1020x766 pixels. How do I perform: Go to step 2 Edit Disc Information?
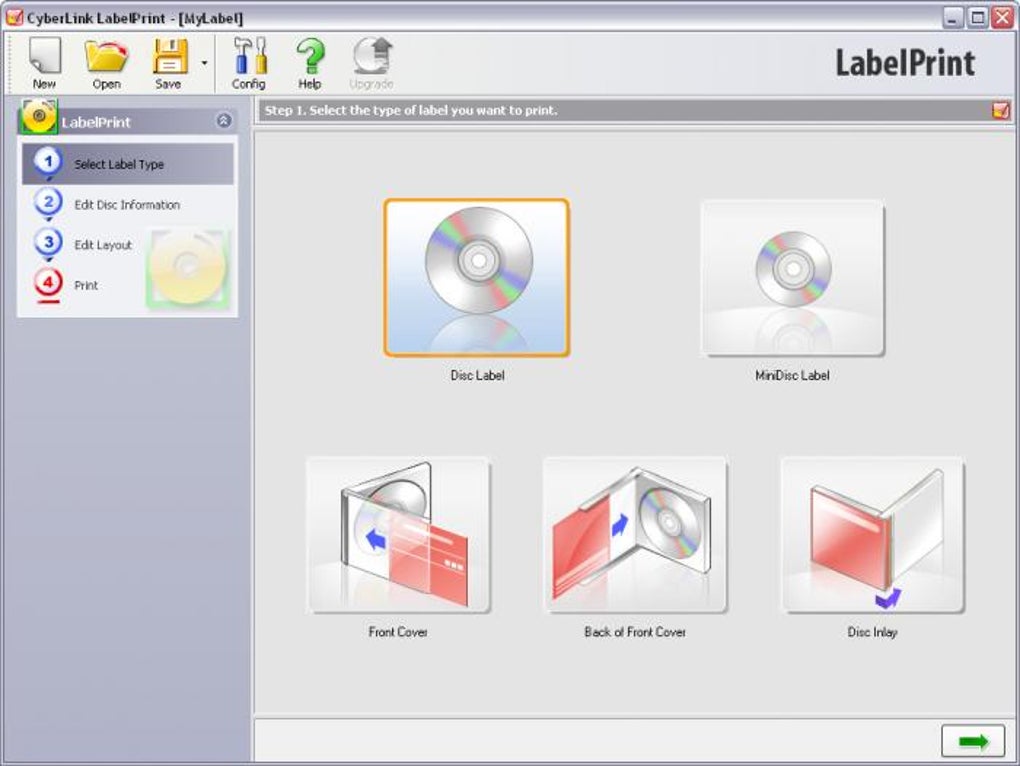coord(128,204)
